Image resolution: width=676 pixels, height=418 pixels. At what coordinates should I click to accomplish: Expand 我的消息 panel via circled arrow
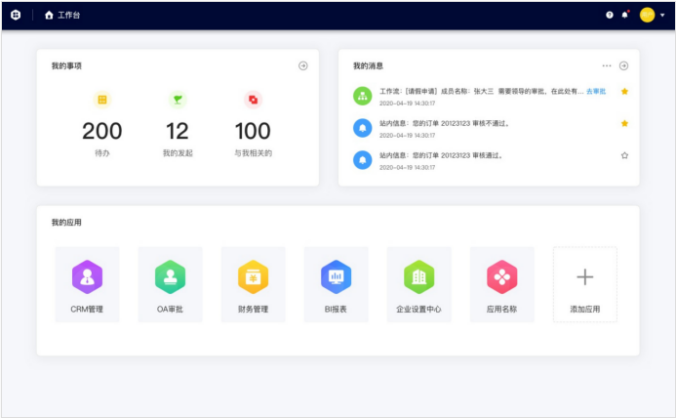[623, 66]
